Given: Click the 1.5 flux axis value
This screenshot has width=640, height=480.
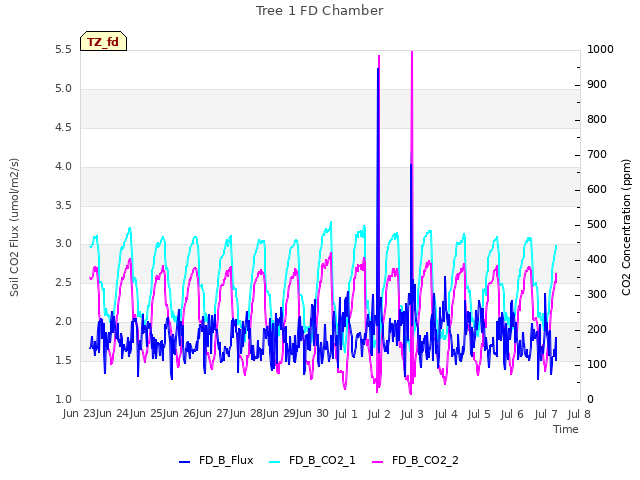Looking at the screenshot, I should [63, 360].
